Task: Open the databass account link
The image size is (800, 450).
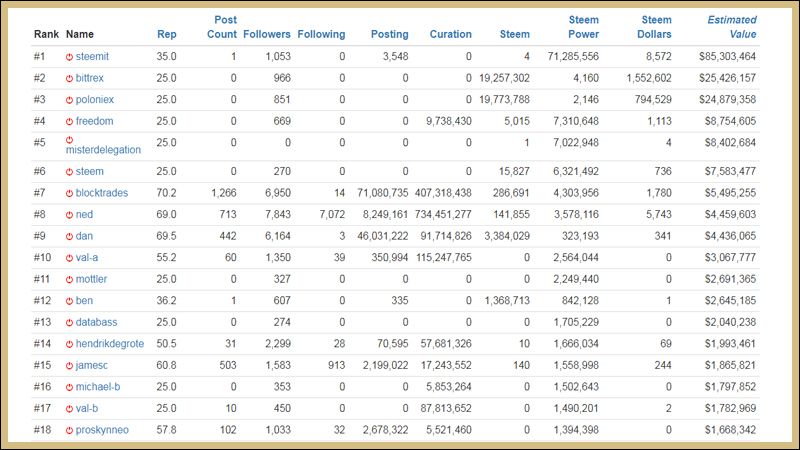Action: (96, 322)
